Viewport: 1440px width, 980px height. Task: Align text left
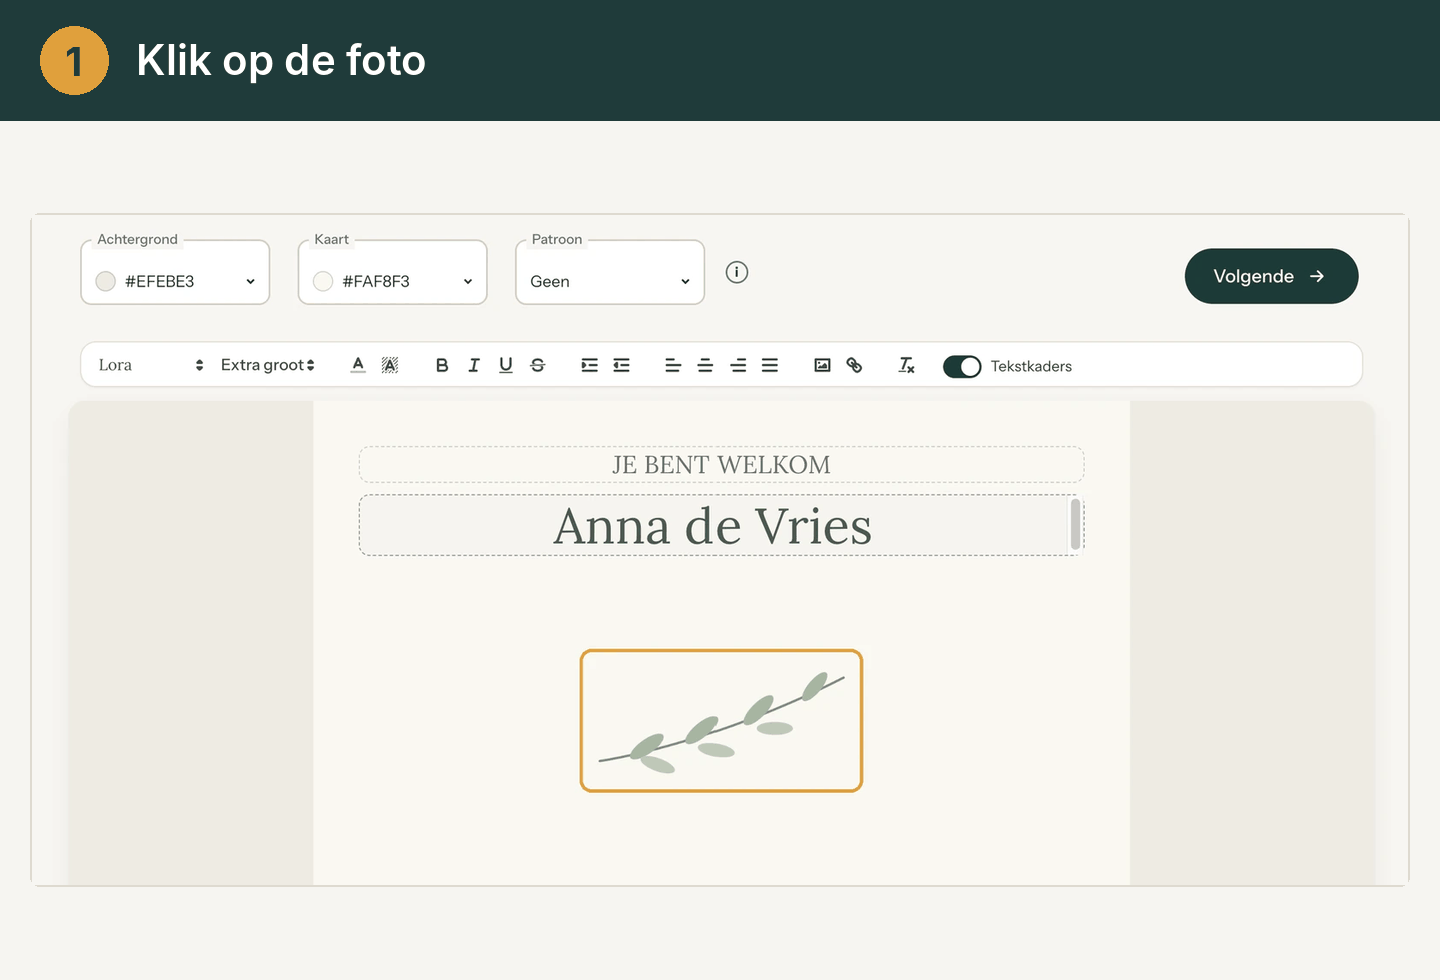pyautogui.click(x=673, y=365)
